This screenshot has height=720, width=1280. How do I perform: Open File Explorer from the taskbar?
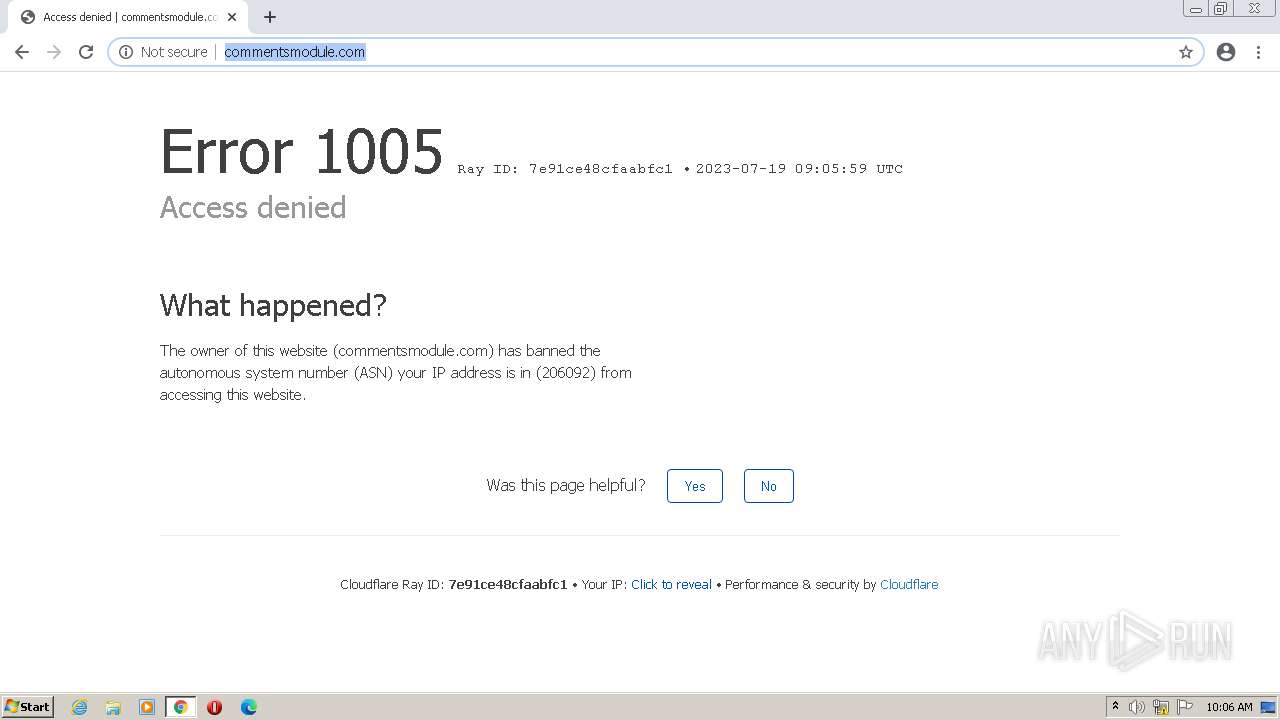coord(113,707)
